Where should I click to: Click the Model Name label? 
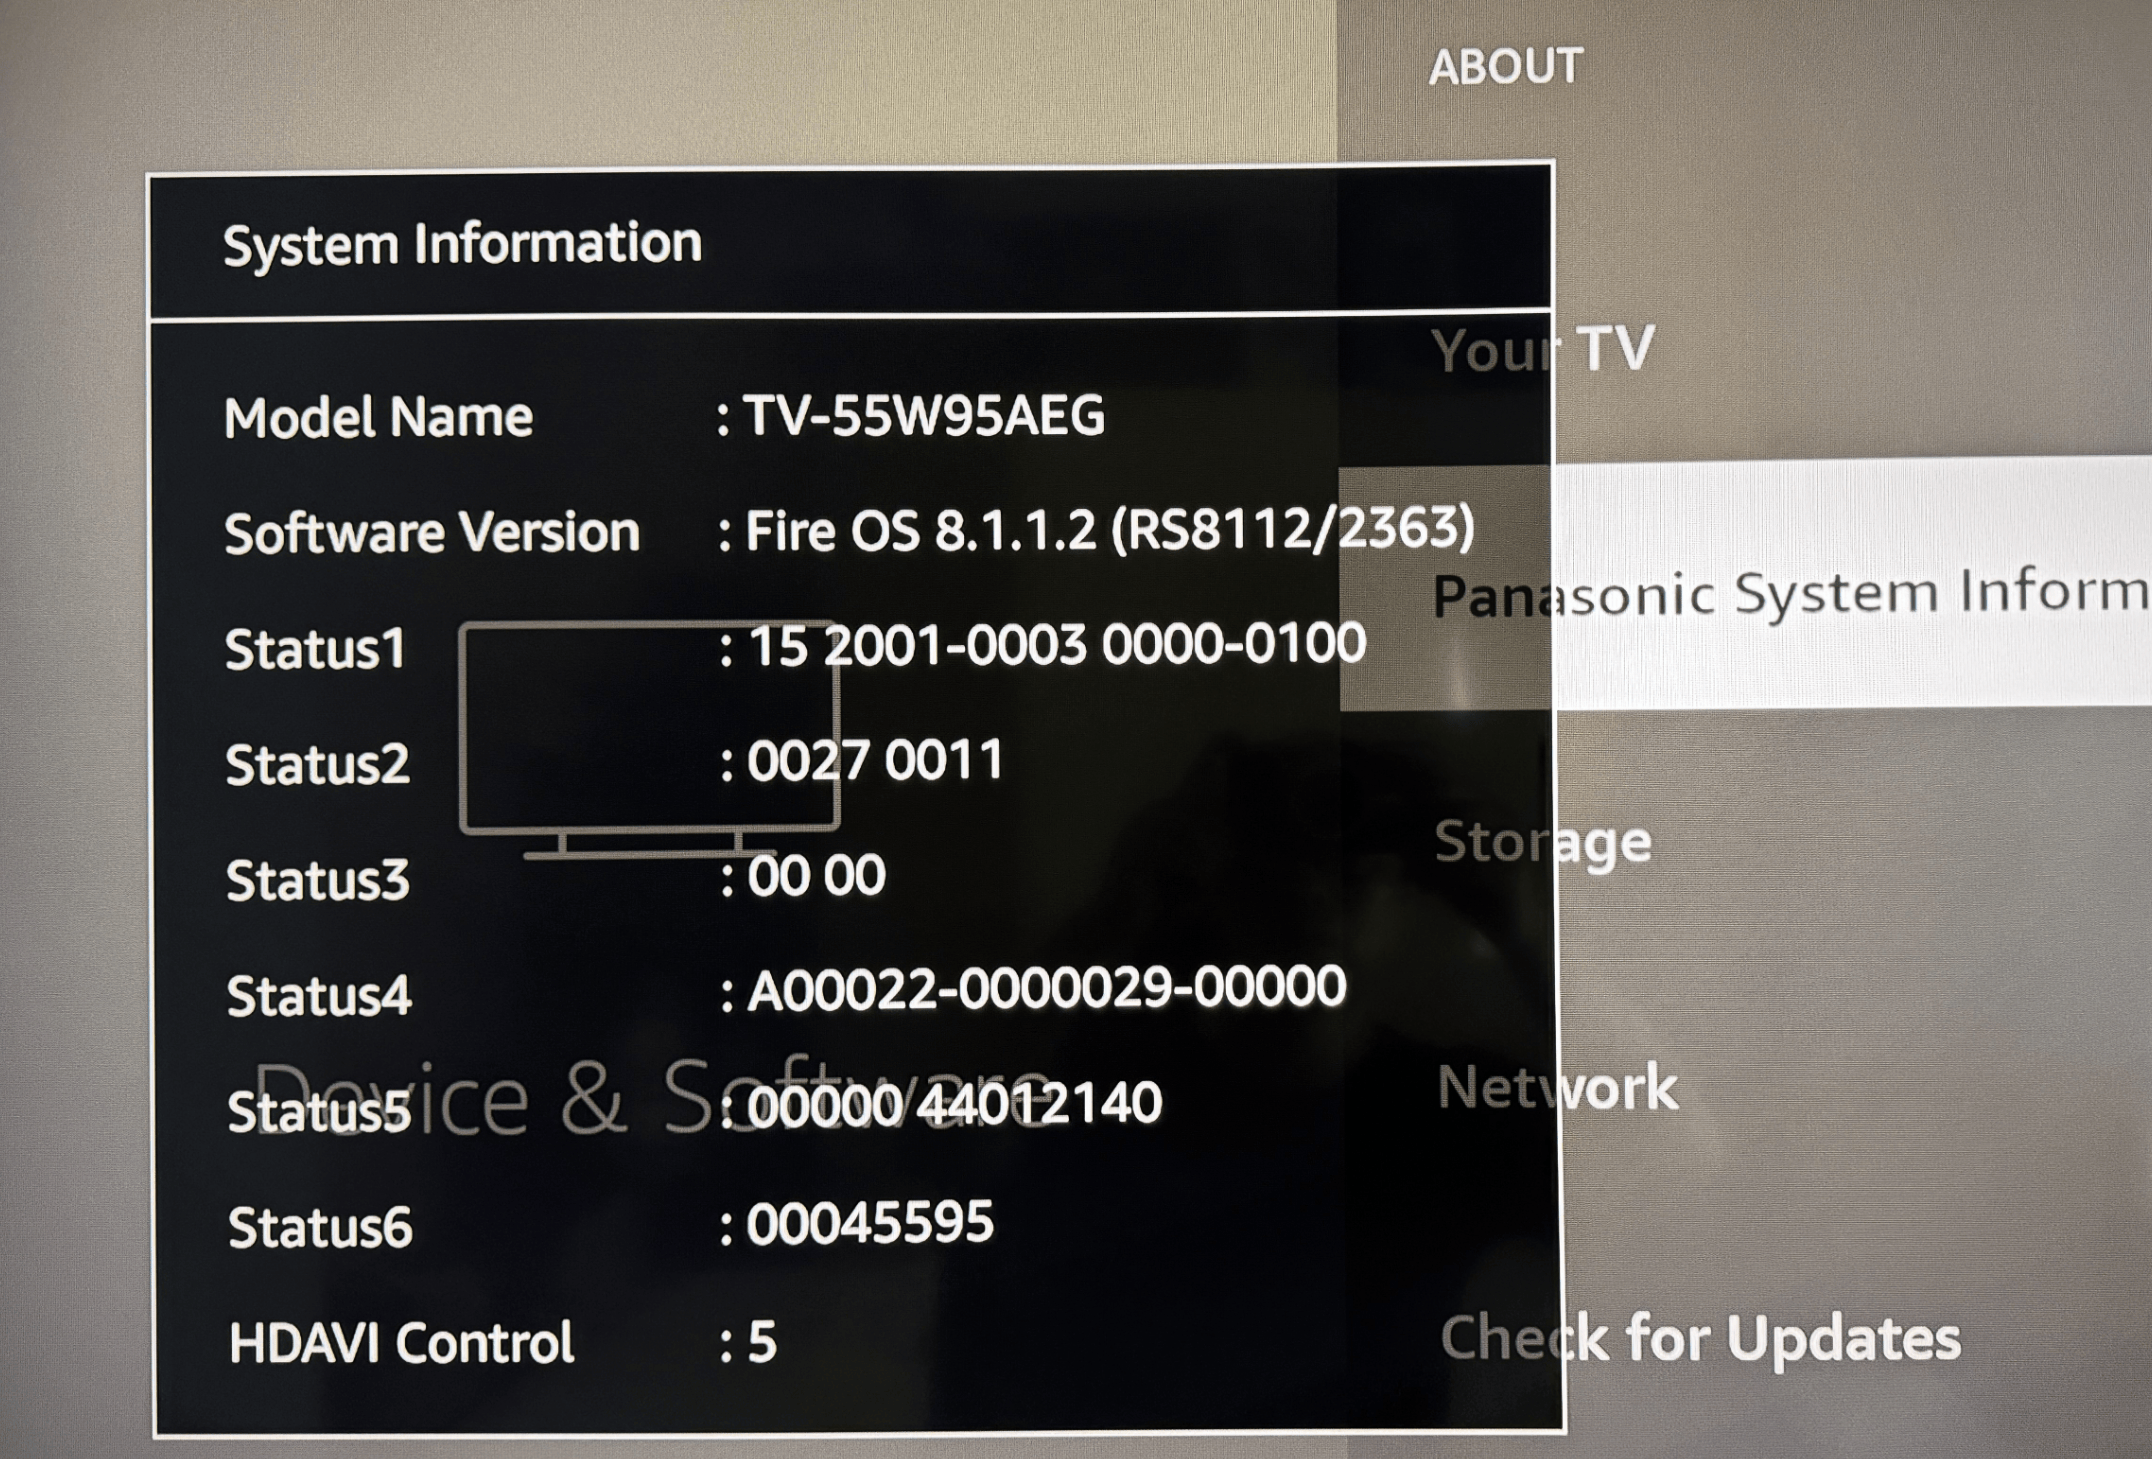tap(378, 417)
